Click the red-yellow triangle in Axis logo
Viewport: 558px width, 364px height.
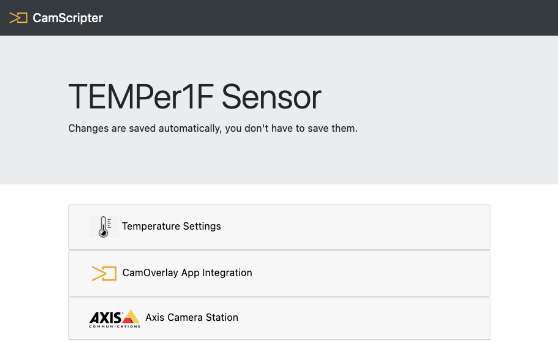tap(131, 316)
